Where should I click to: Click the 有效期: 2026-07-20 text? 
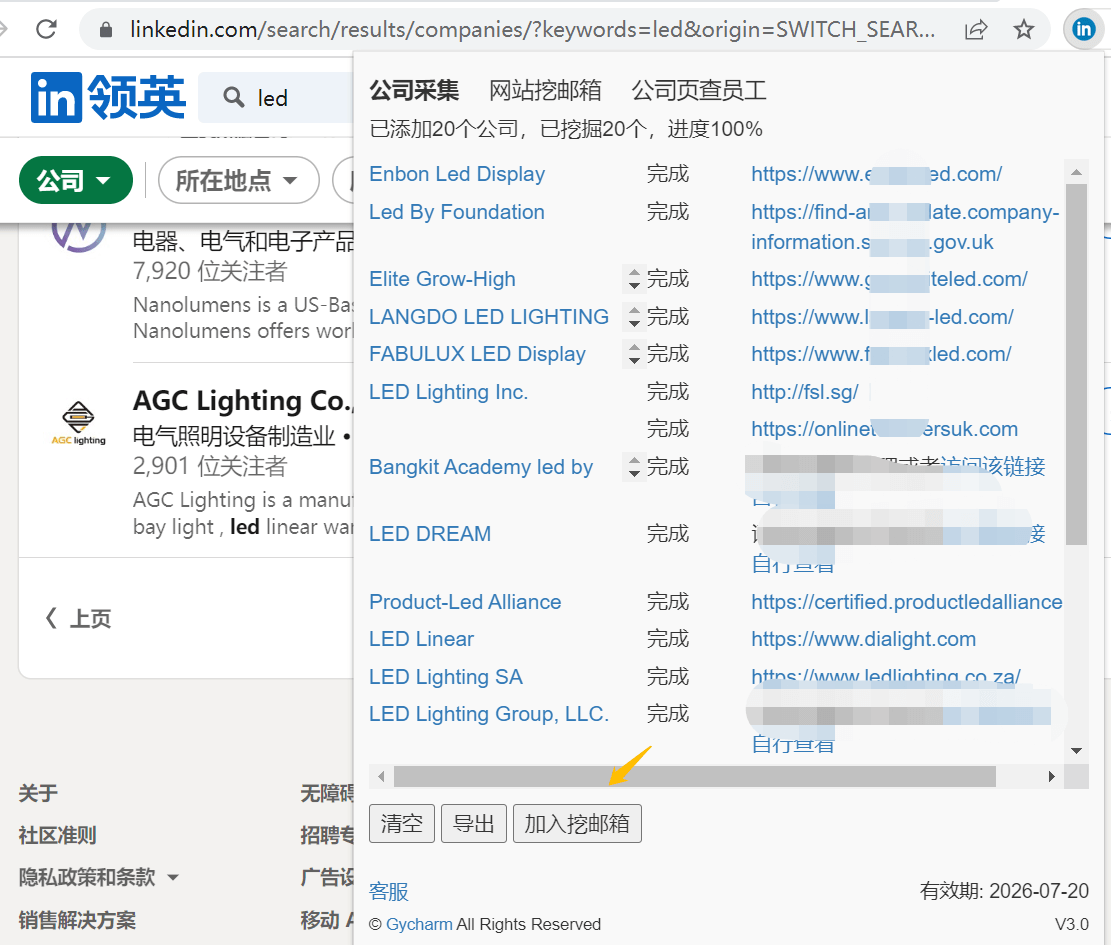1004,890
